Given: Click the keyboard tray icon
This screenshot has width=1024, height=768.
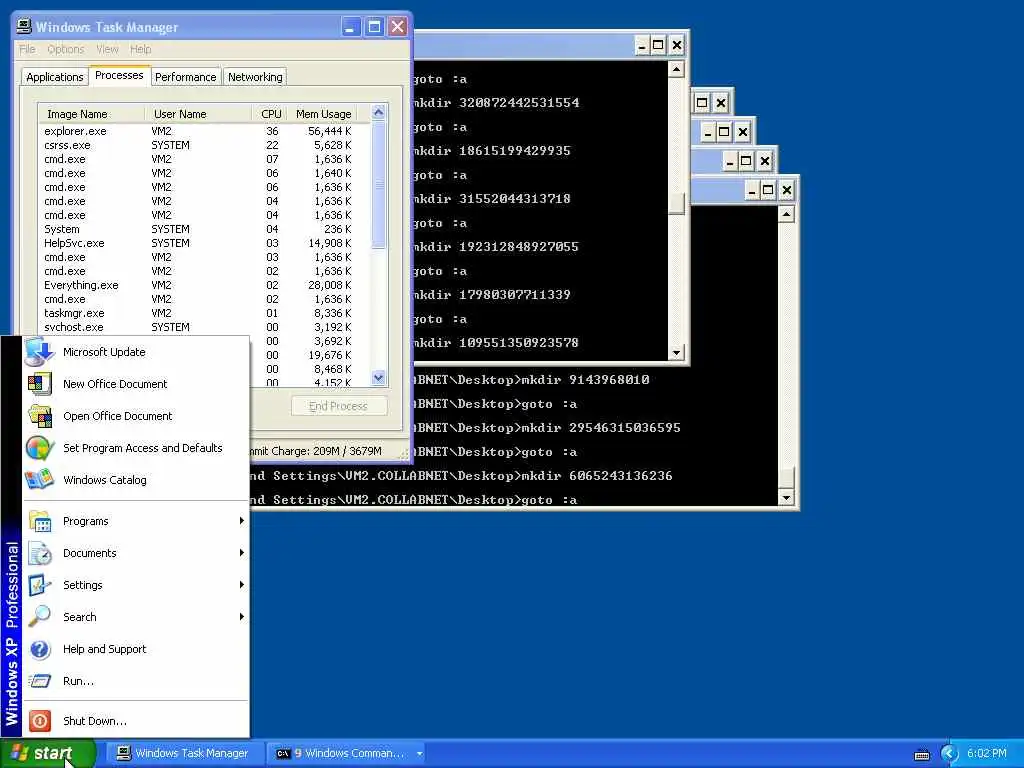Looking at the screenshot, I should [x=922, y=754].
